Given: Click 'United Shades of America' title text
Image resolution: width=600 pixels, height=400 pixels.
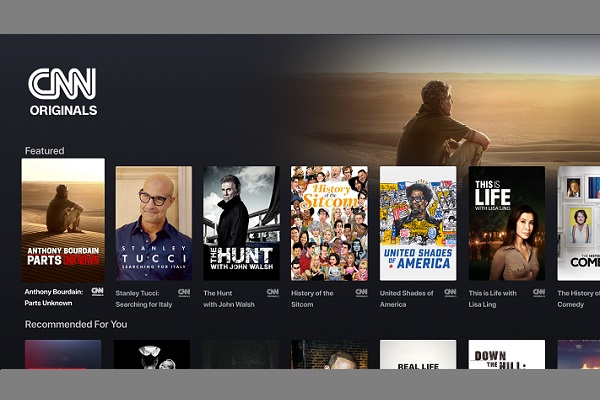Looking at the screenshot, I should (407, 299).
